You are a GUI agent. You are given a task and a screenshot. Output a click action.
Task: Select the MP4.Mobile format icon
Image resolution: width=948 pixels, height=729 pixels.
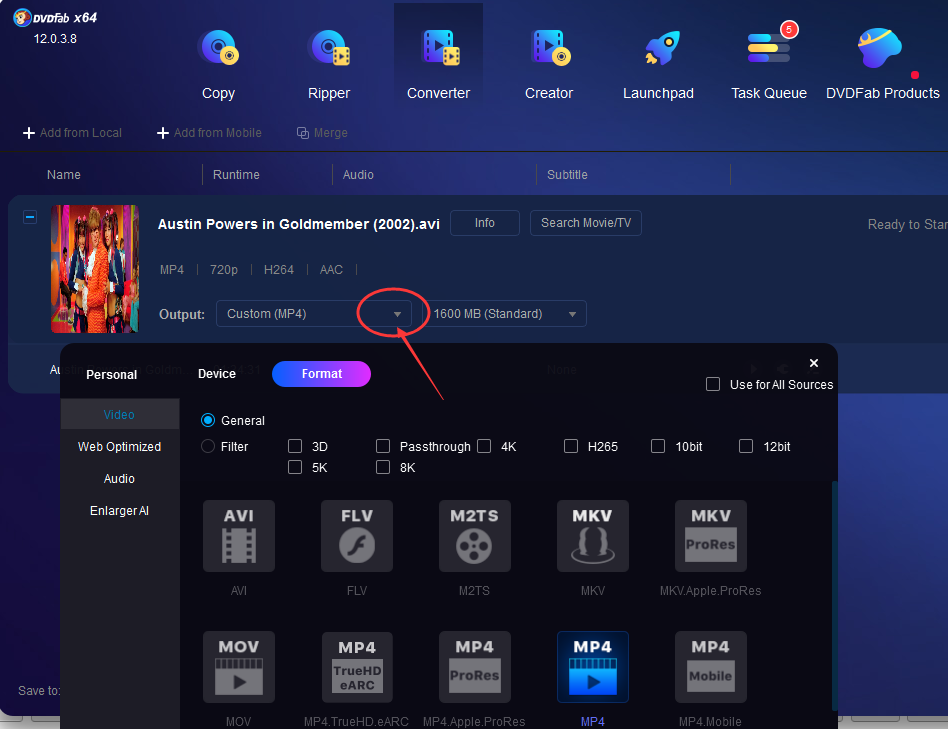(710, 667)
